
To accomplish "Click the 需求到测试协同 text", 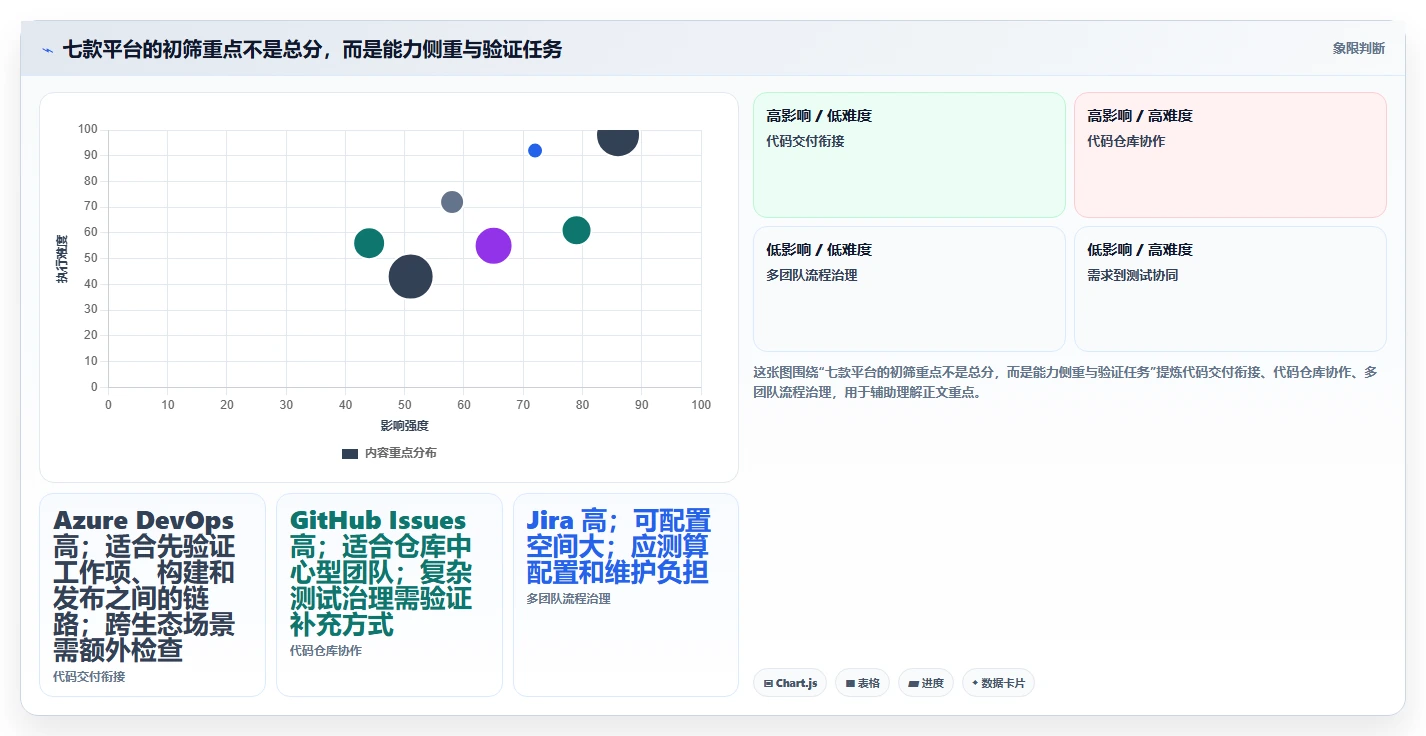I will point(1132,275).
